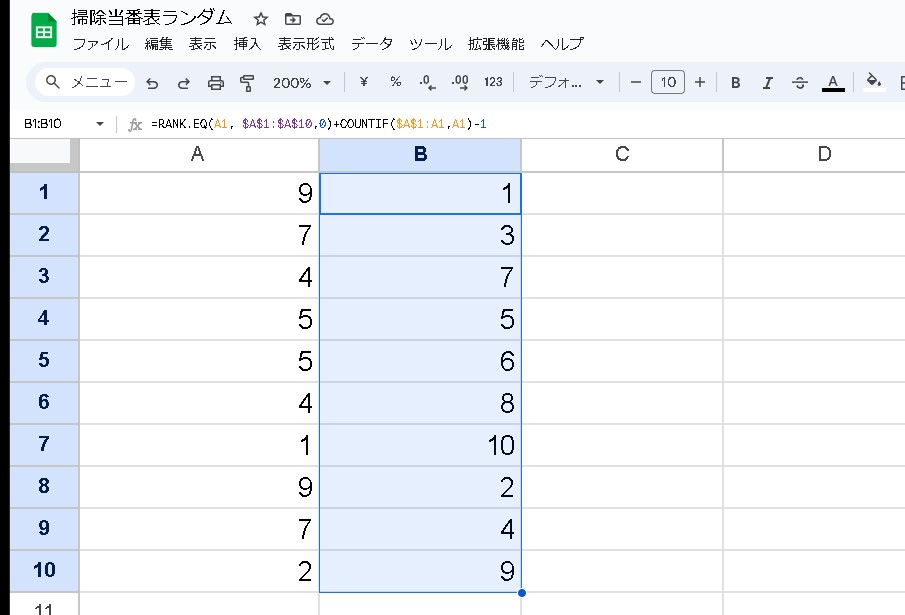905x615 pixels.
Task: Toggle strikethrough formatting
Action: pos(799,83)
